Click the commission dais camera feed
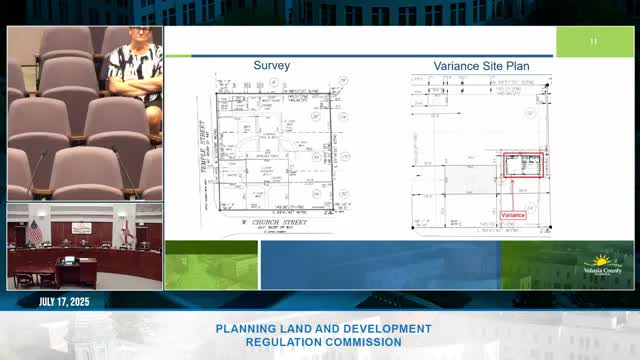The height and width of the screenshot is (360, 640). (85, 247)
